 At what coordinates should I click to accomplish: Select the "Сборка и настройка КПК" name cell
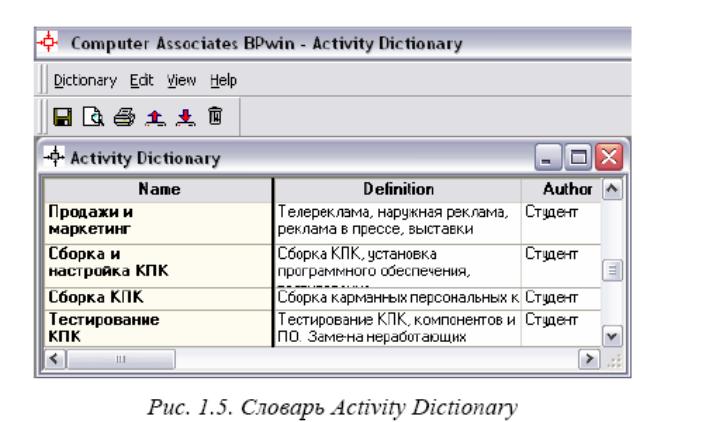[x=158, y=266]
